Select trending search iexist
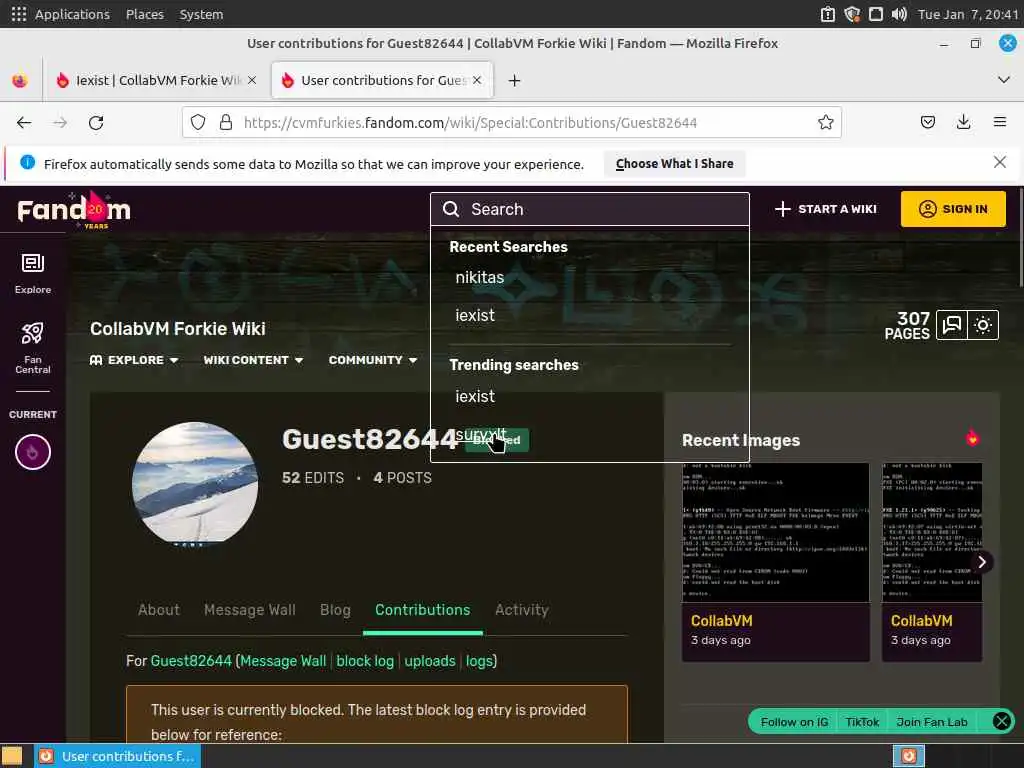Screen dimensions: 1024x768 click(x=475, y=396)
